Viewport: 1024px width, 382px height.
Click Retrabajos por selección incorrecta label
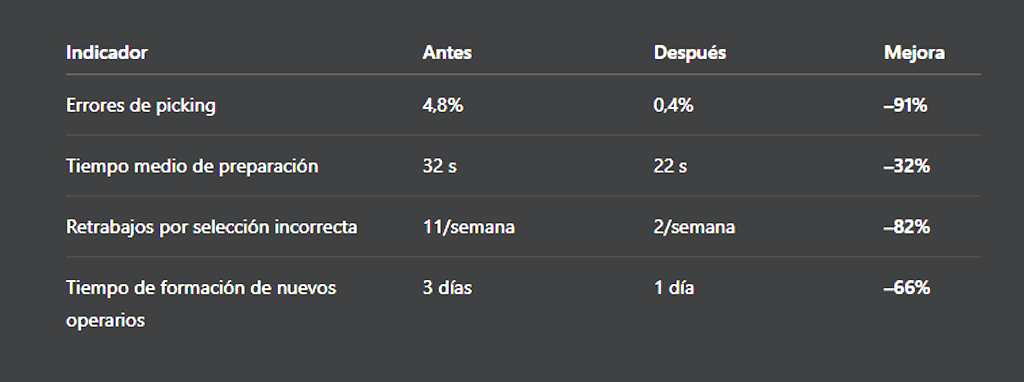[x=212, y=227]
